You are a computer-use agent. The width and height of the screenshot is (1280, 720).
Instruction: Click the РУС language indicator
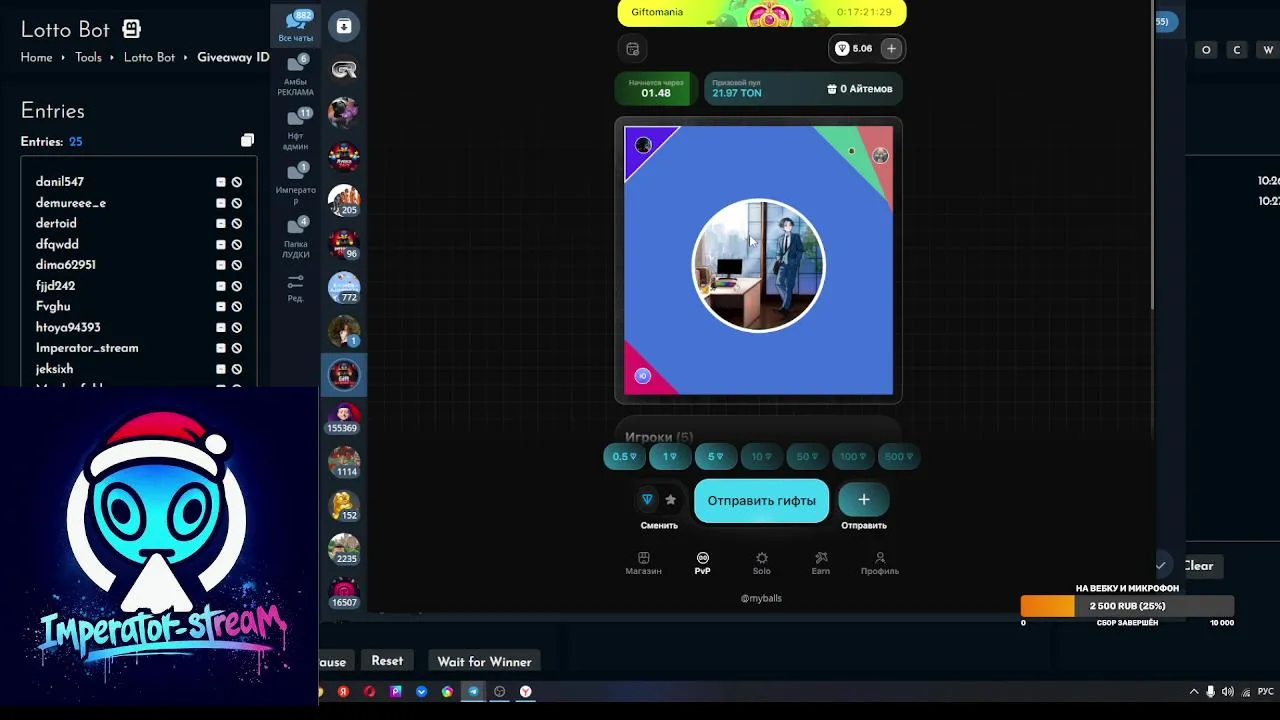tap(1265, 691)
